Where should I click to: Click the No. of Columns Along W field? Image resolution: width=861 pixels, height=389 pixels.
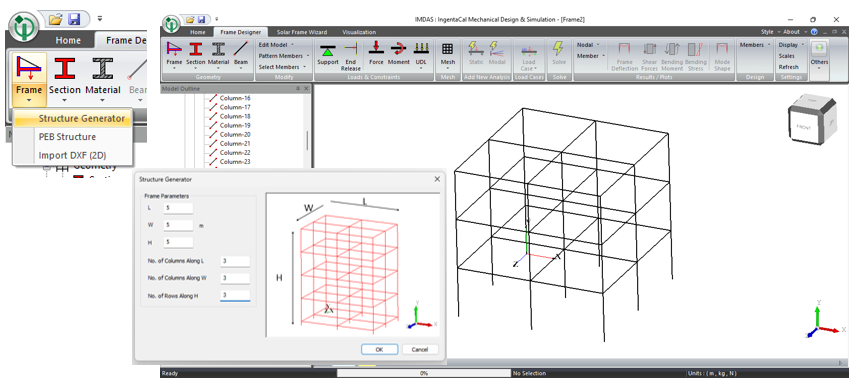pyautogui.click(x=235, y=279)
